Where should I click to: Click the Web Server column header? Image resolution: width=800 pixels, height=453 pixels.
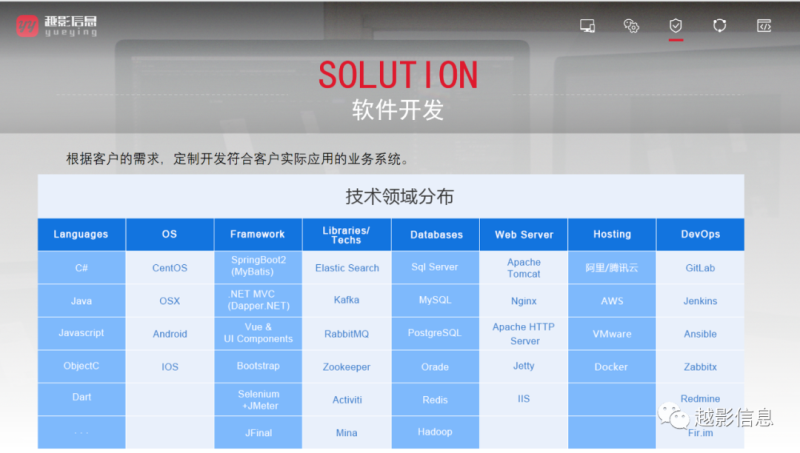523,234
